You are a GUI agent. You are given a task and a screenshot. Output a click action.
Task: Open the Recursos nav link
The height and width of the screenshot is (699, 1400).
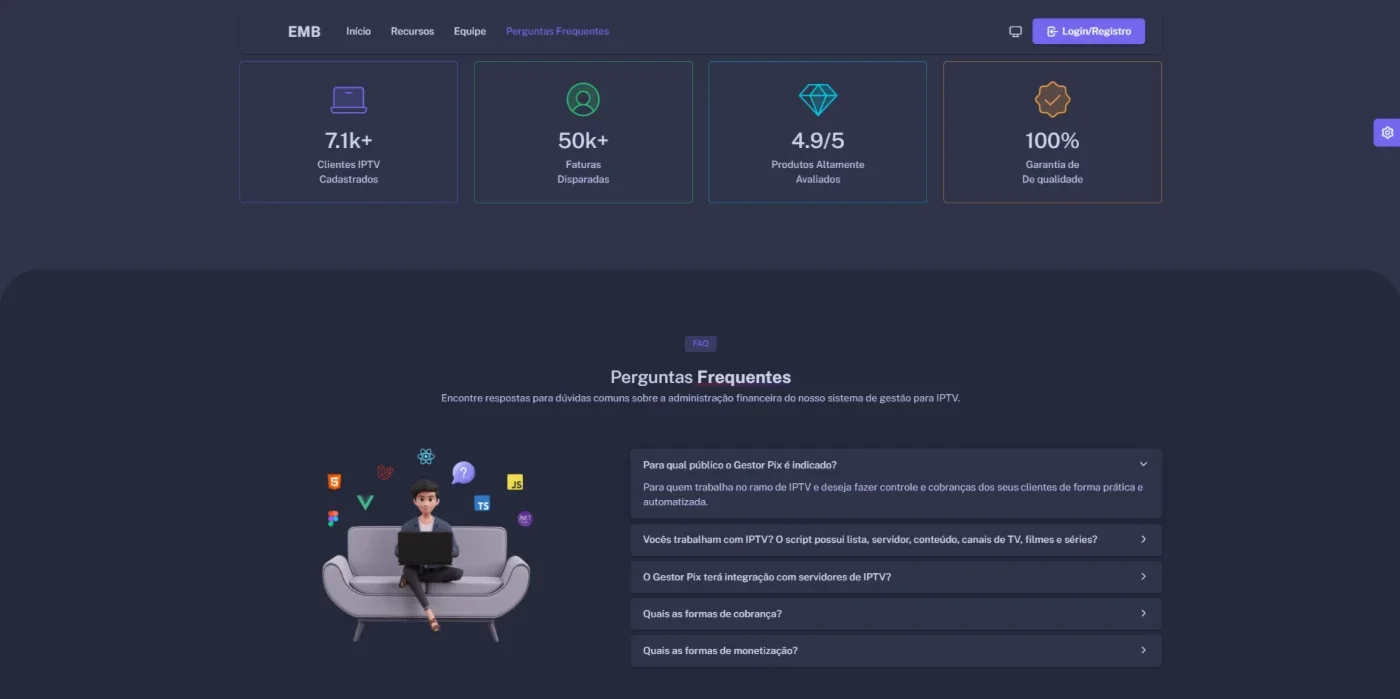pos(412,31)
